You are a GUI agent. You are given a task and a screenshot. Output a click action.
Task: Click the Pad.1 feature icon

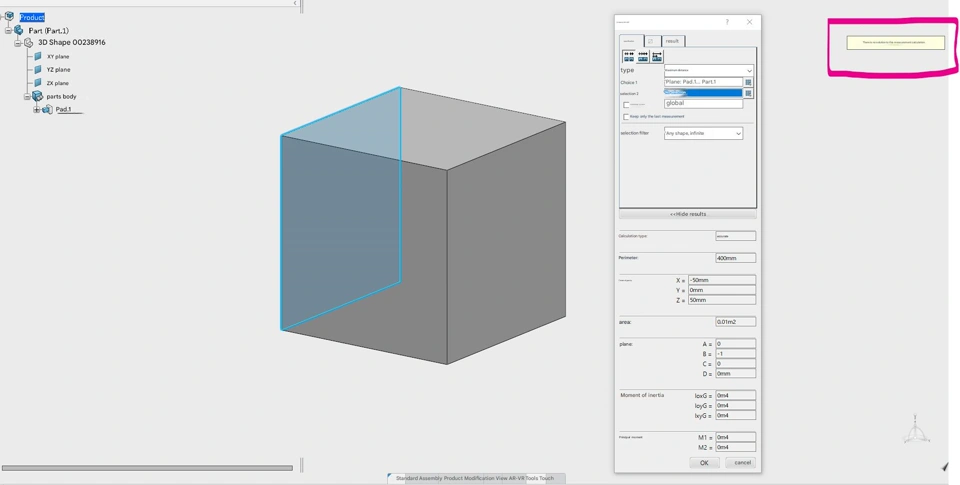coord(47,110)
